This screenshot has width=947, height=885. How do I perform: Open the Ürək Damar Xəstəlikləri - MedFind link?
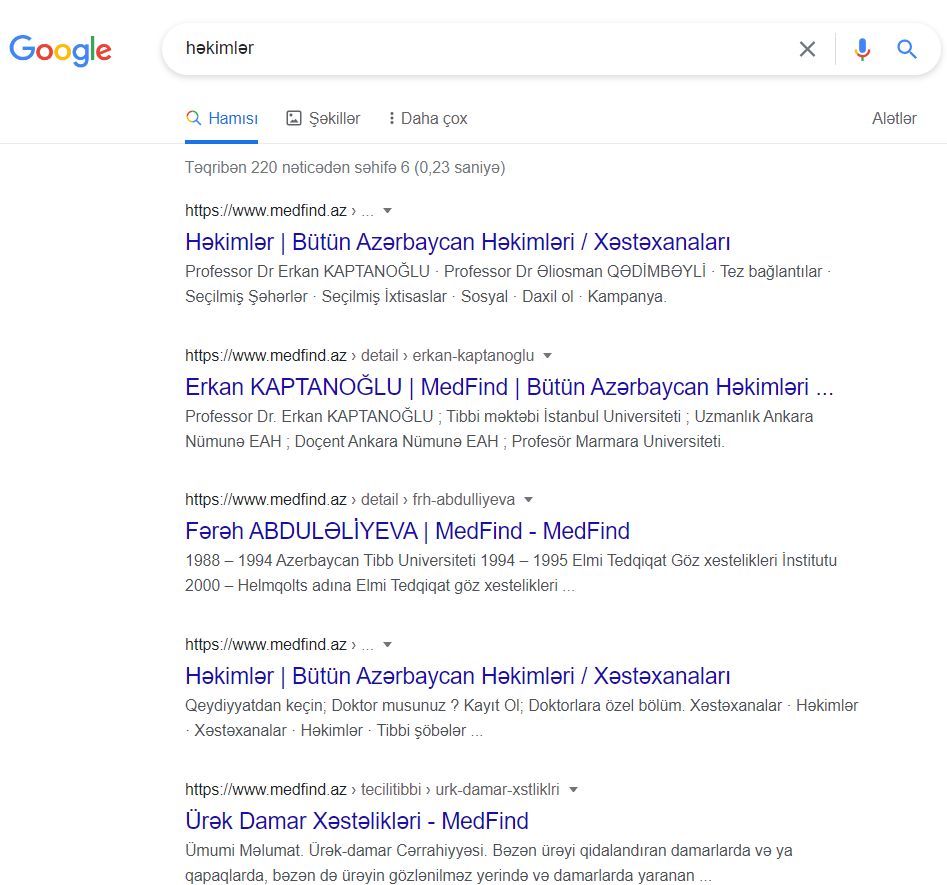point(356,821)
